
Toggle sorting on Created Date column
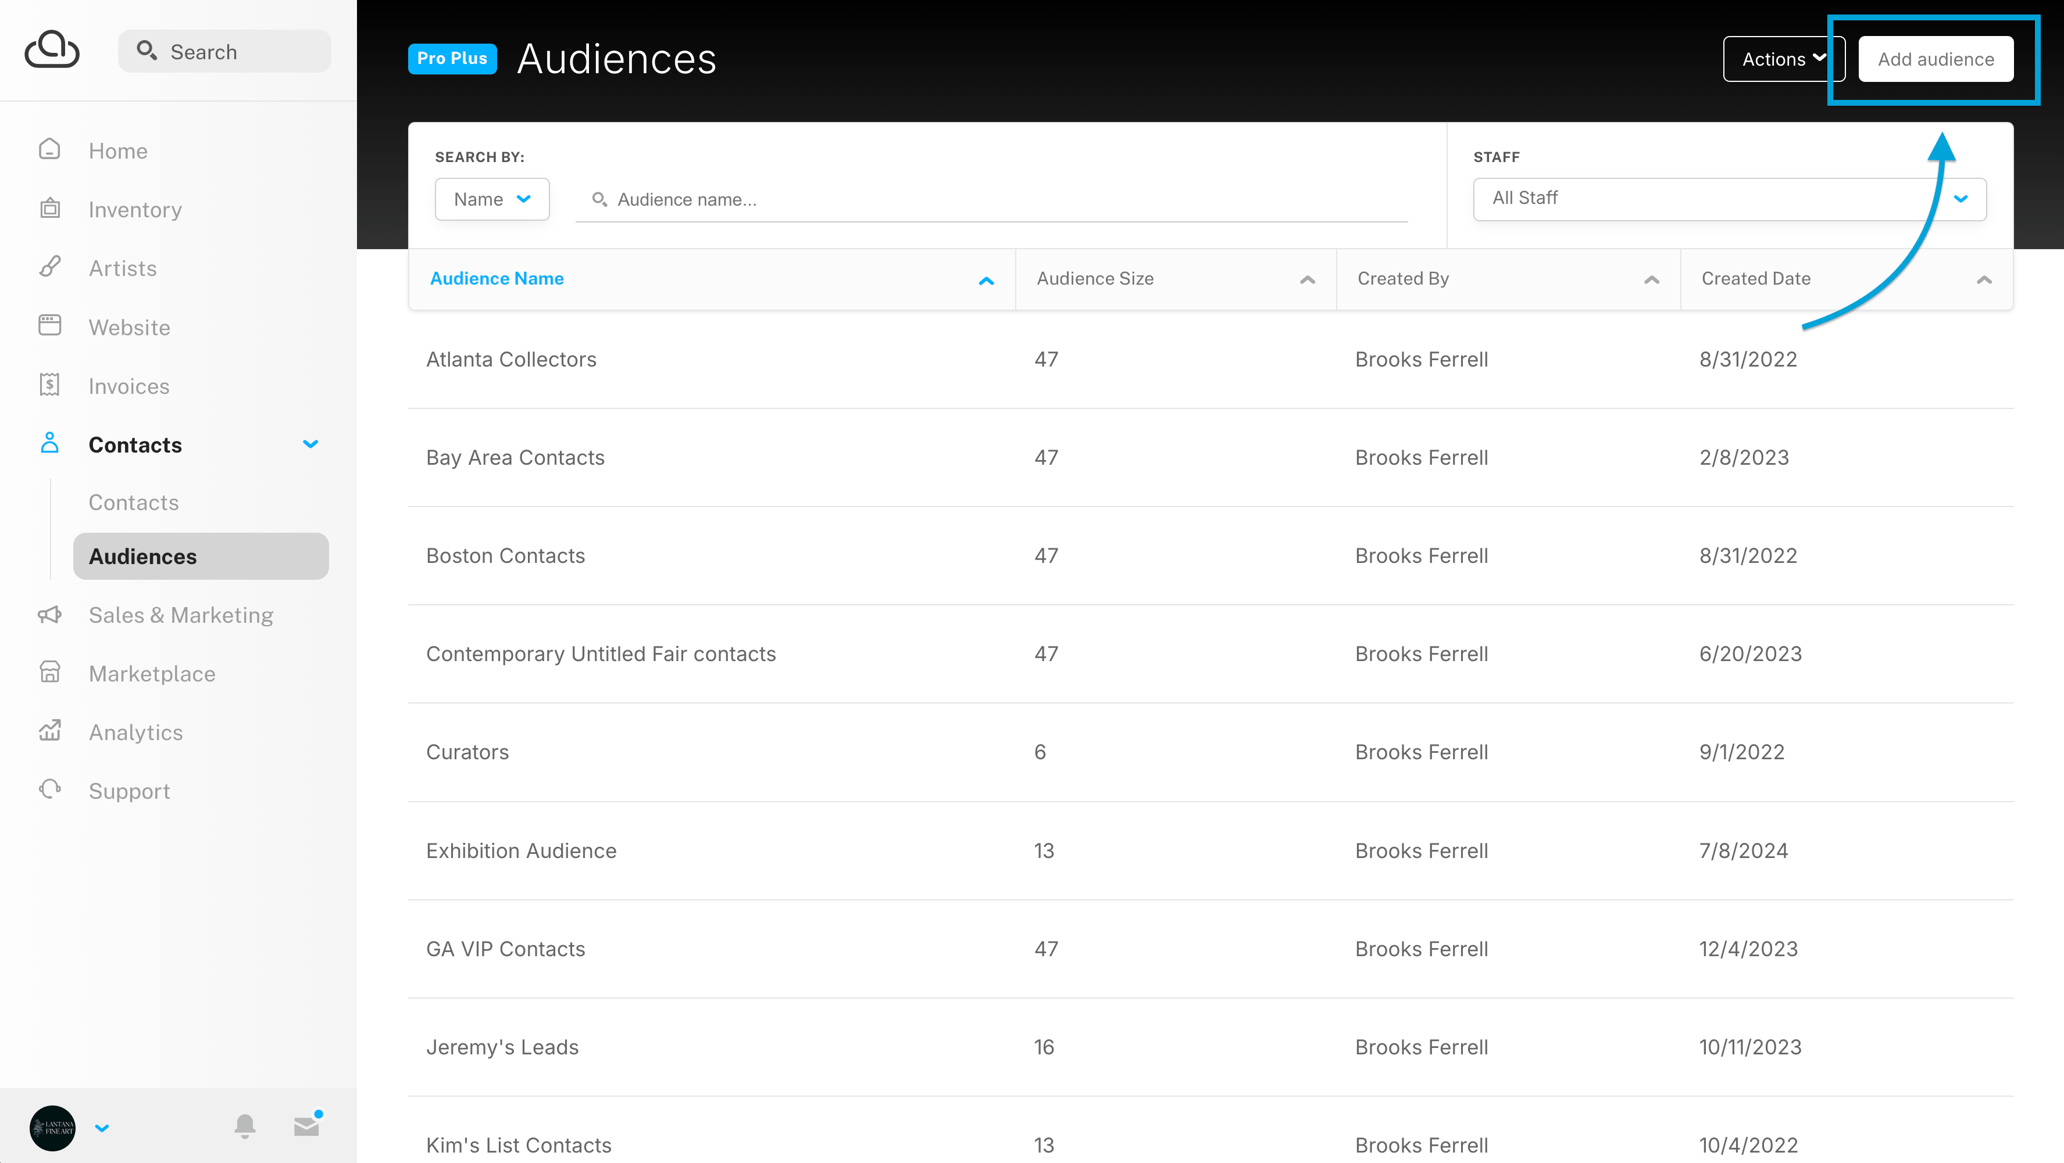point(1984,281)
